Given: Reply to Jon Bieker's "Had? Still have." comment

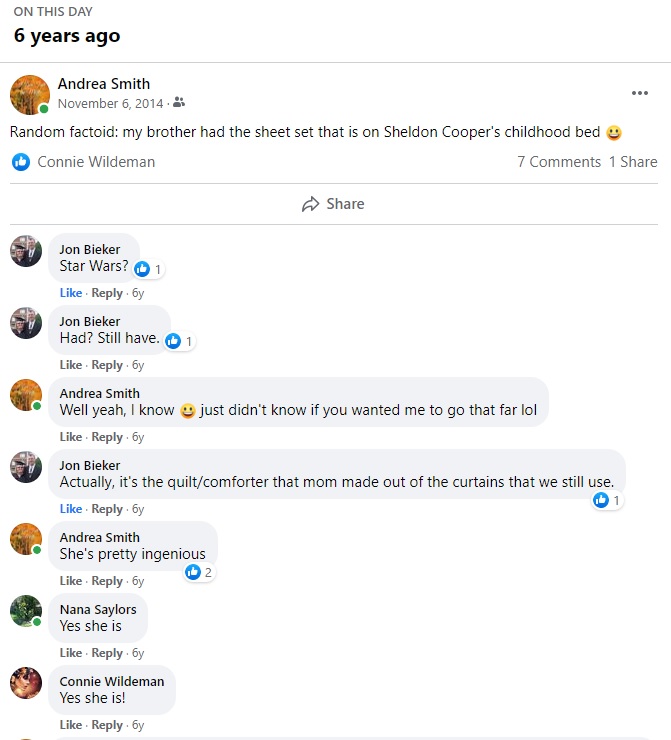Looking at the screenshot, I should (107, 365).
